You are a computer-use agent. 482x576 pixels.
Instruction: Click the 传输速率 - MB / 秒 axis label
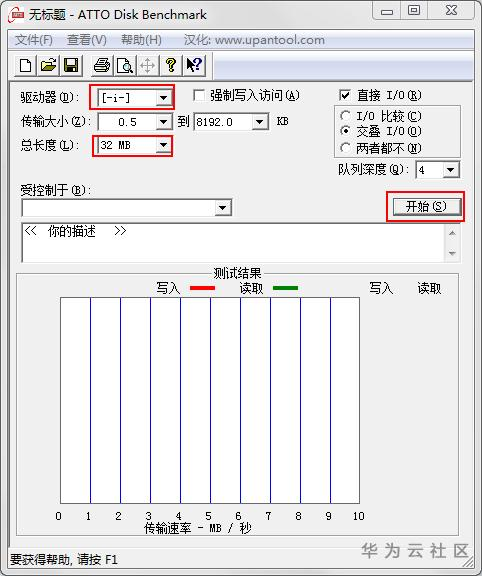pos(198,528)
